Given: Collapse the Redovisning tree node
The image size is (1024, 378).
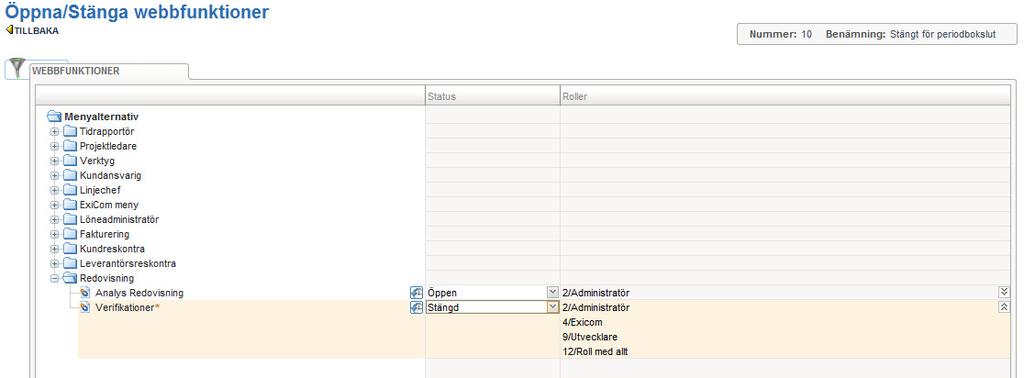Looking at the screenshot, I should pyautogui.click(x=55, y=279).
